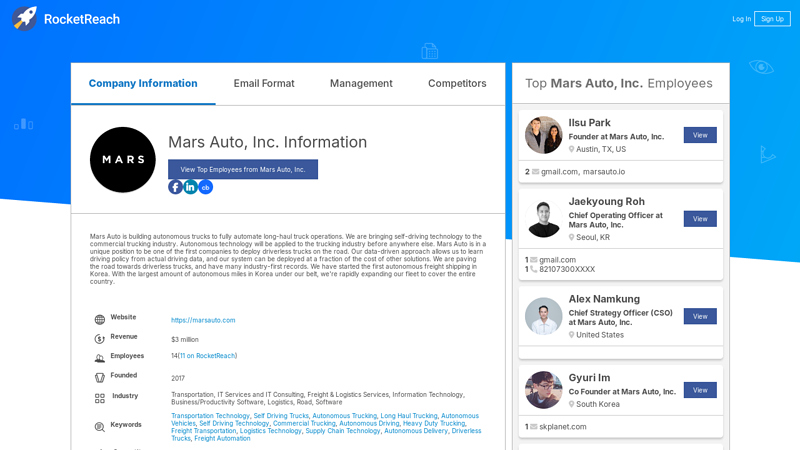Open the https://marsauto.com website link

[x=203, y=320]
